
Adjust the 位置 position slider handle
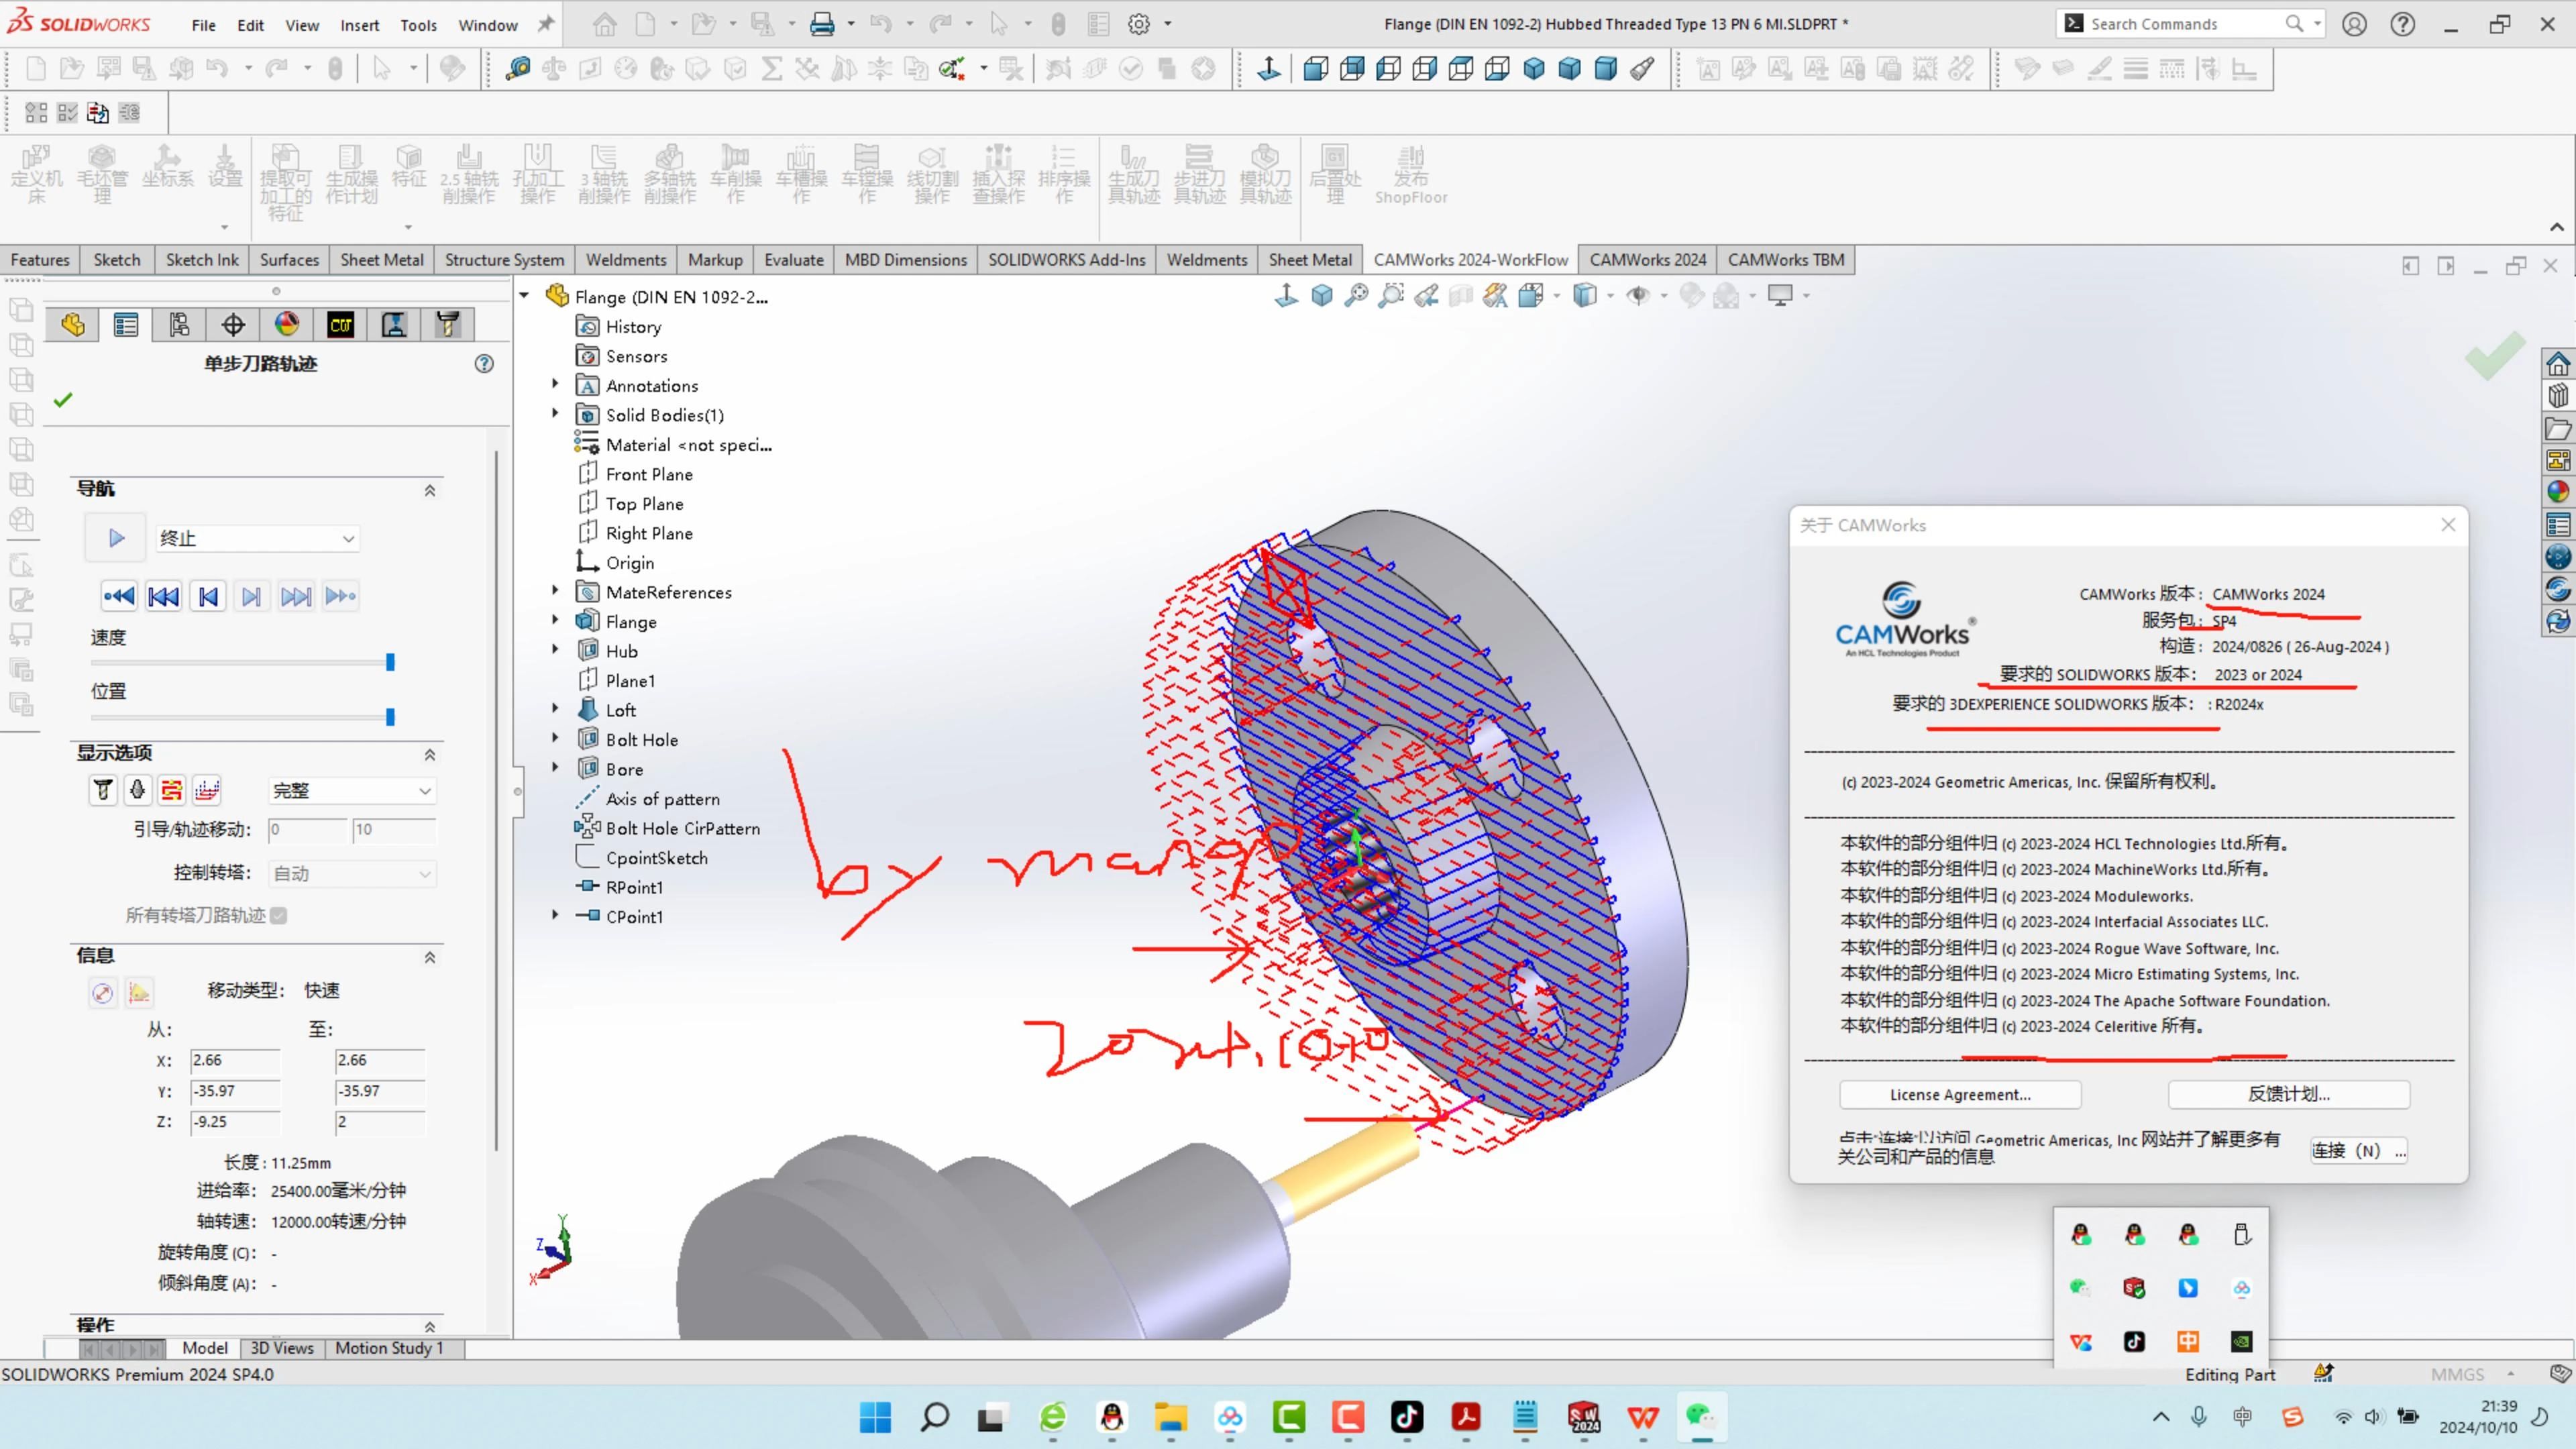pos(390,717)
